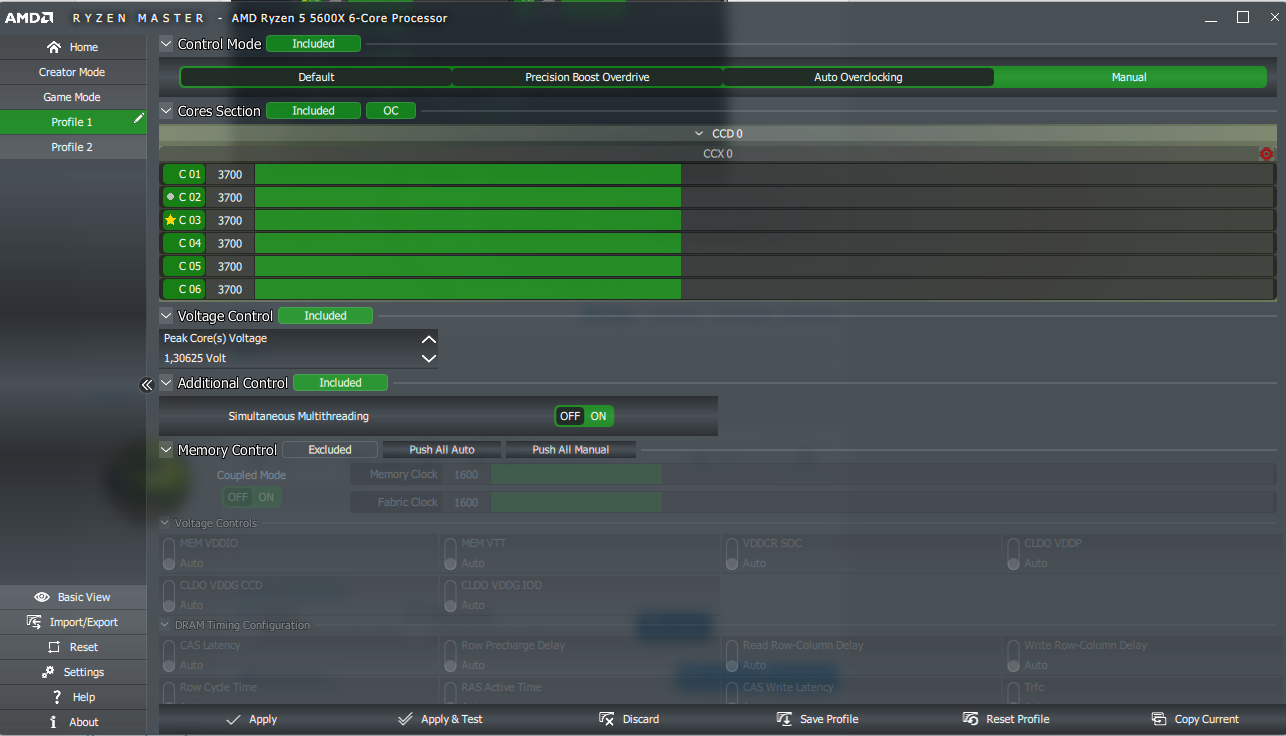Open Game Mode
Image resolution: width=1286 pixels, height=736 pixels.
click(x=73, y=97)
